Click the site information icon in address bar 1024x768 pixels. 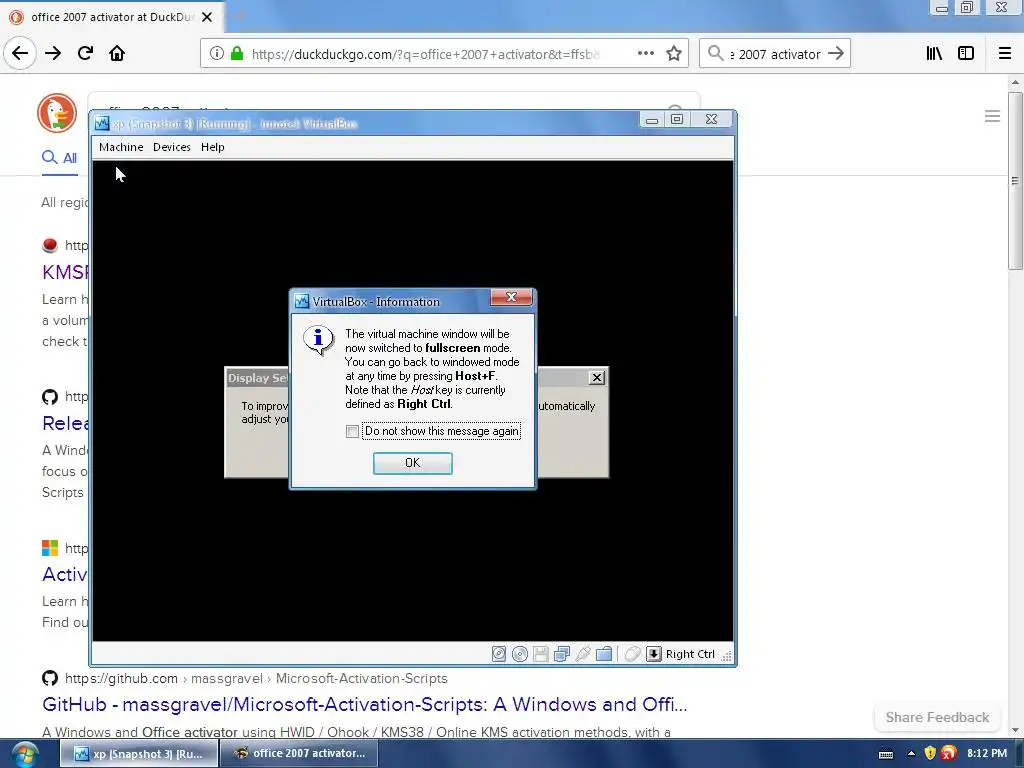coord(217,54)
